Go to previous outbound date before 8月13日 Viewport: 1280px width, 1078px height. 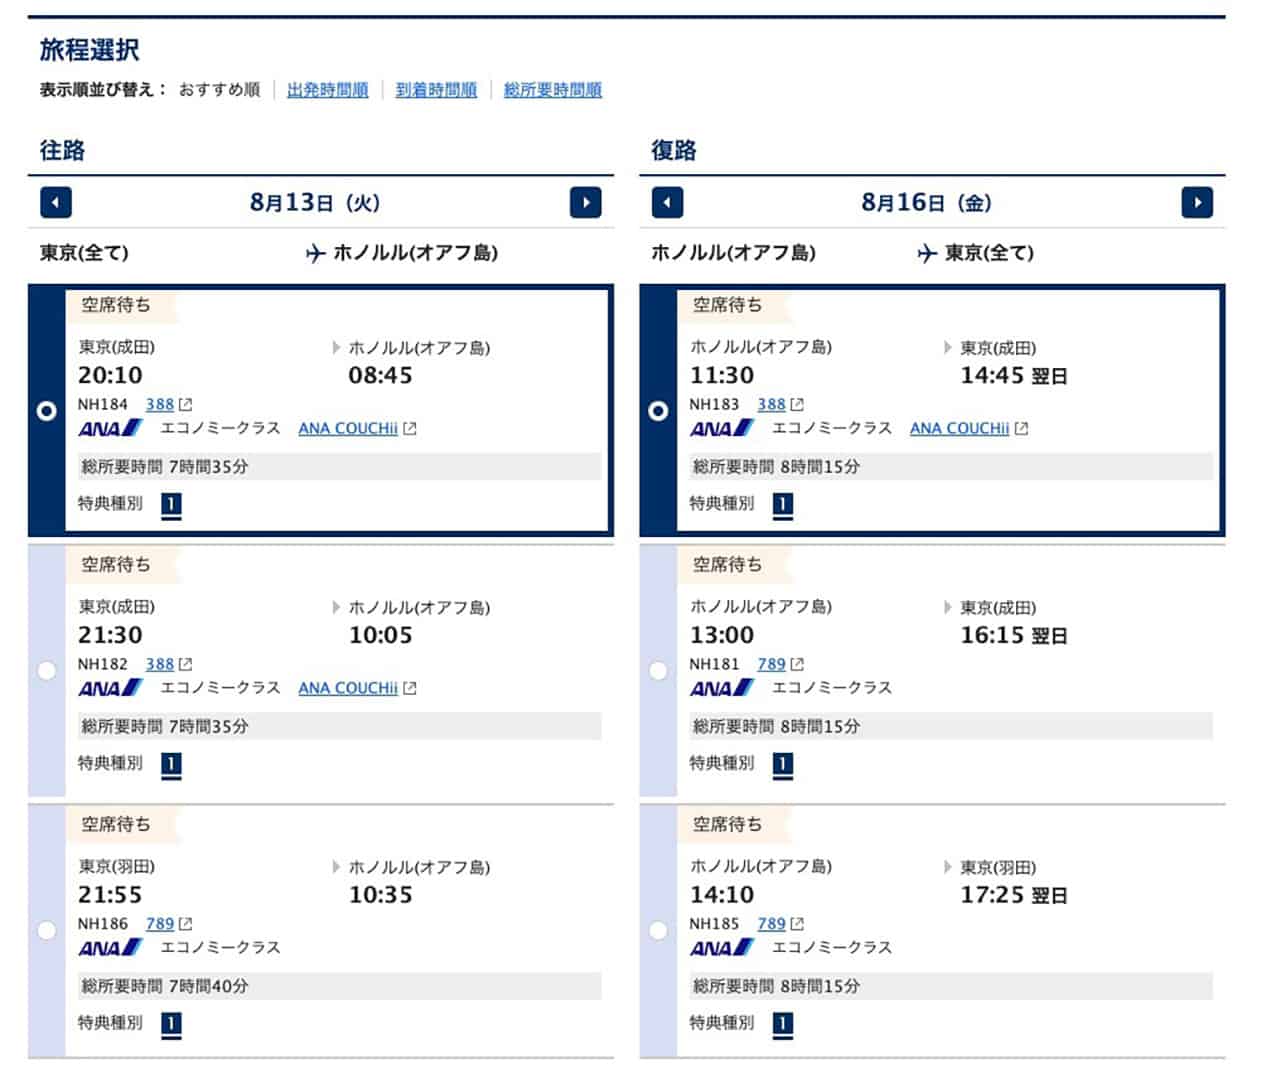point(56,203)
